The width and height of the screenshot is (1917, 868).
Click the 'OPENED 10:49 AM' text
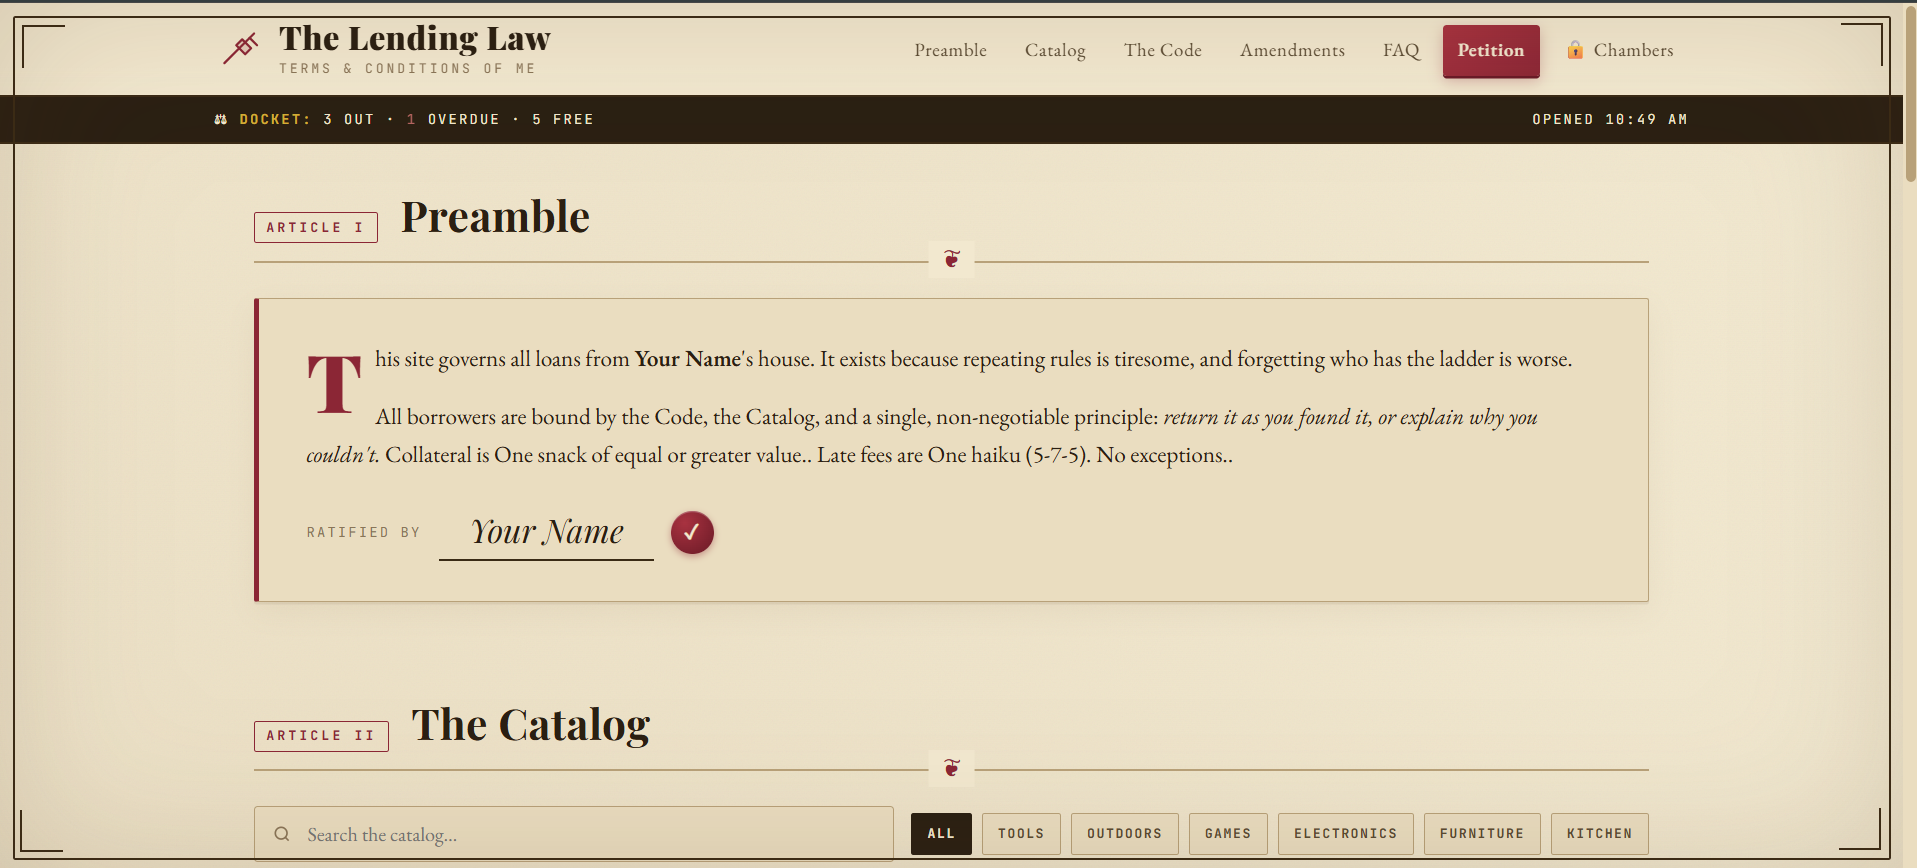point(1610,119)
